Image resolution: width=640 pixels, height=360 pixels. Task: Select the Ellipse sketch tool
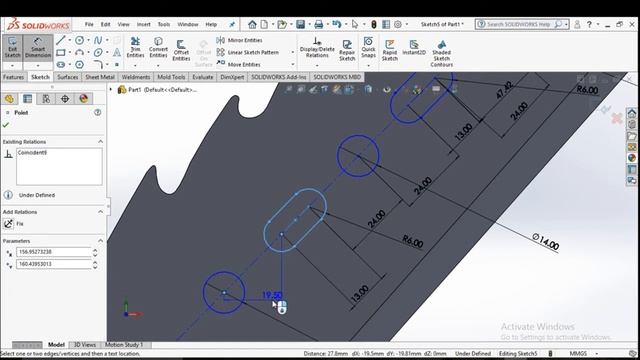click(98, 52)
